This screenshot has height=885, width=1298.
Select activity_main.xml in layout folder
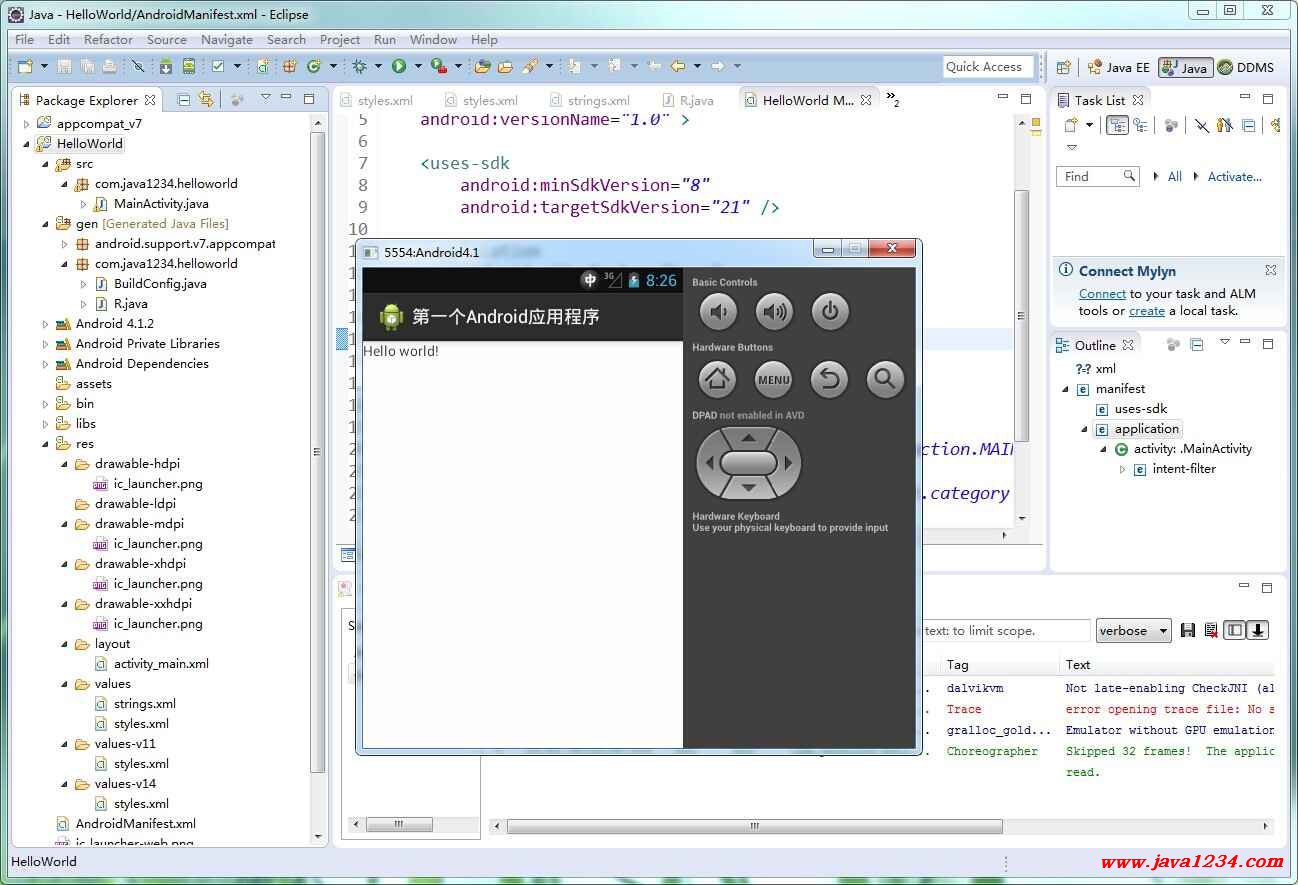pyautogui.click(x=151, y=664)
